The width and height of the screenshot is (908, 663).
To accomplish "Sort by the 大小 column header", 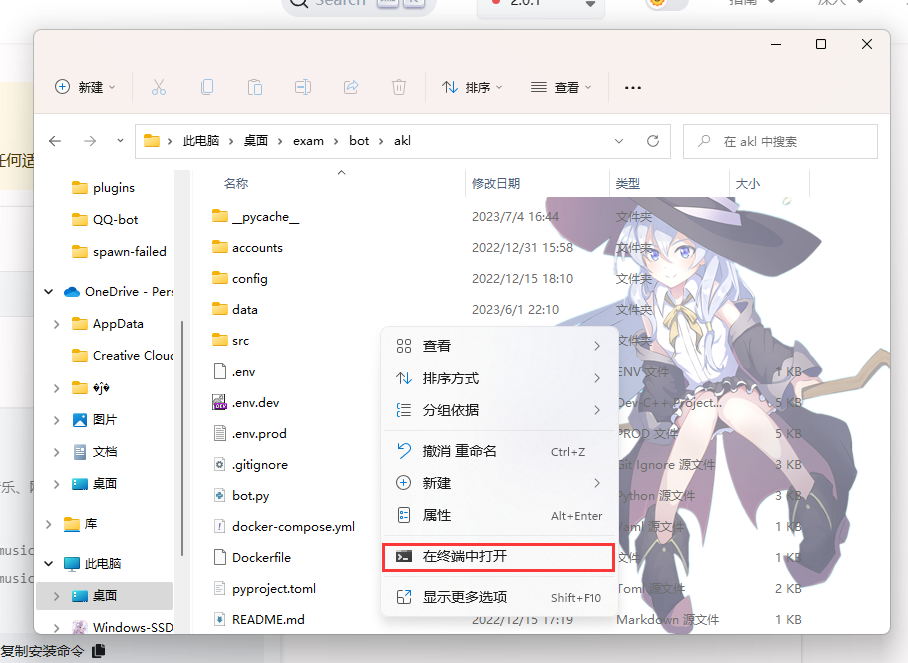I will click(748, 184).
